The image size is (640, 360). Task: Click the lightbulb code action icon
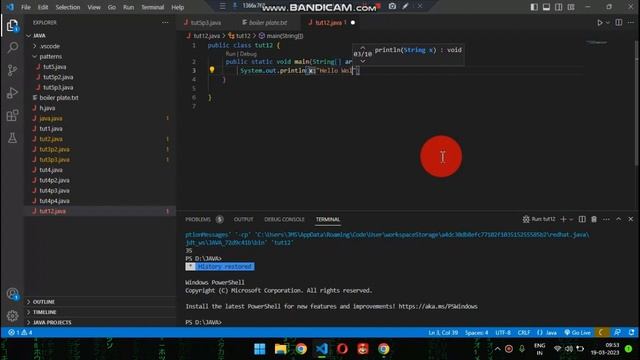212,70
